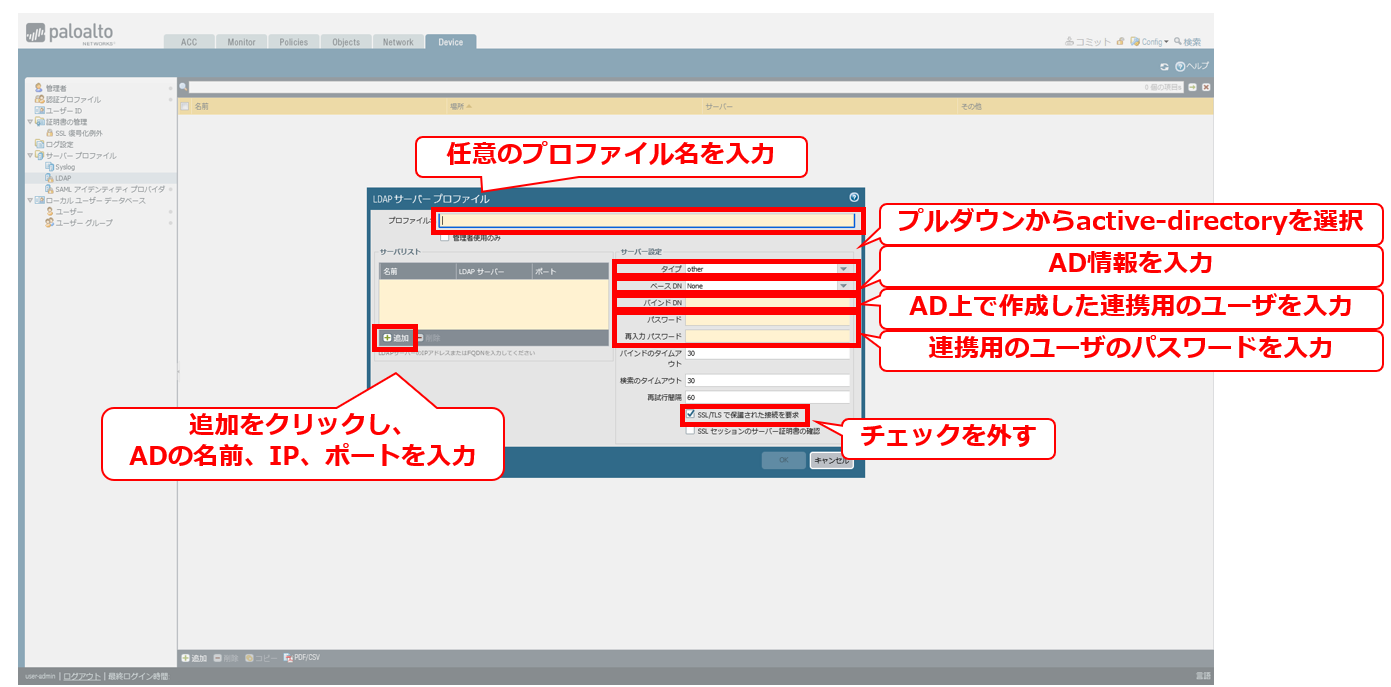Click the キャンセル button in the dialog
Image resolution: width=1391 pixels, height=687 pixels.
point(831,461)
